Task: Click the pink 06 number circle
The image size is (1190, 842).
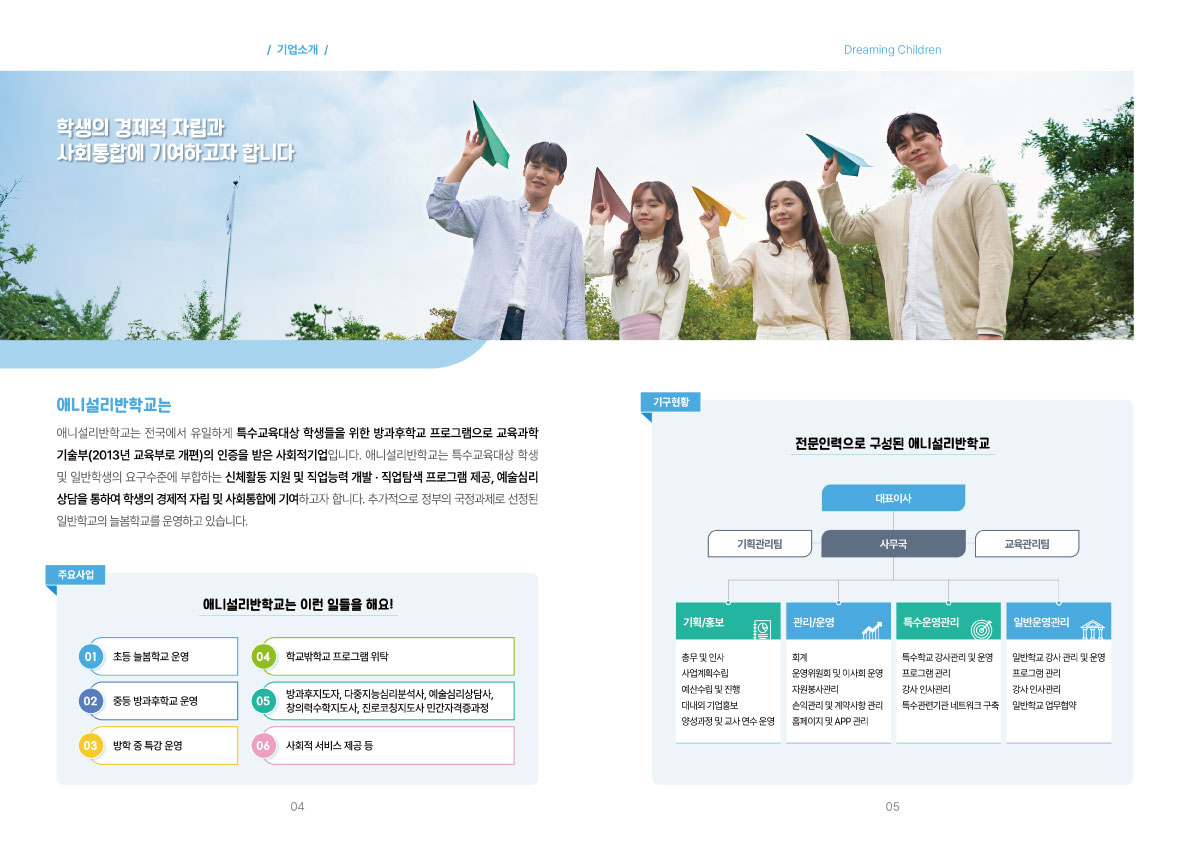Action: tap(263, 746)
